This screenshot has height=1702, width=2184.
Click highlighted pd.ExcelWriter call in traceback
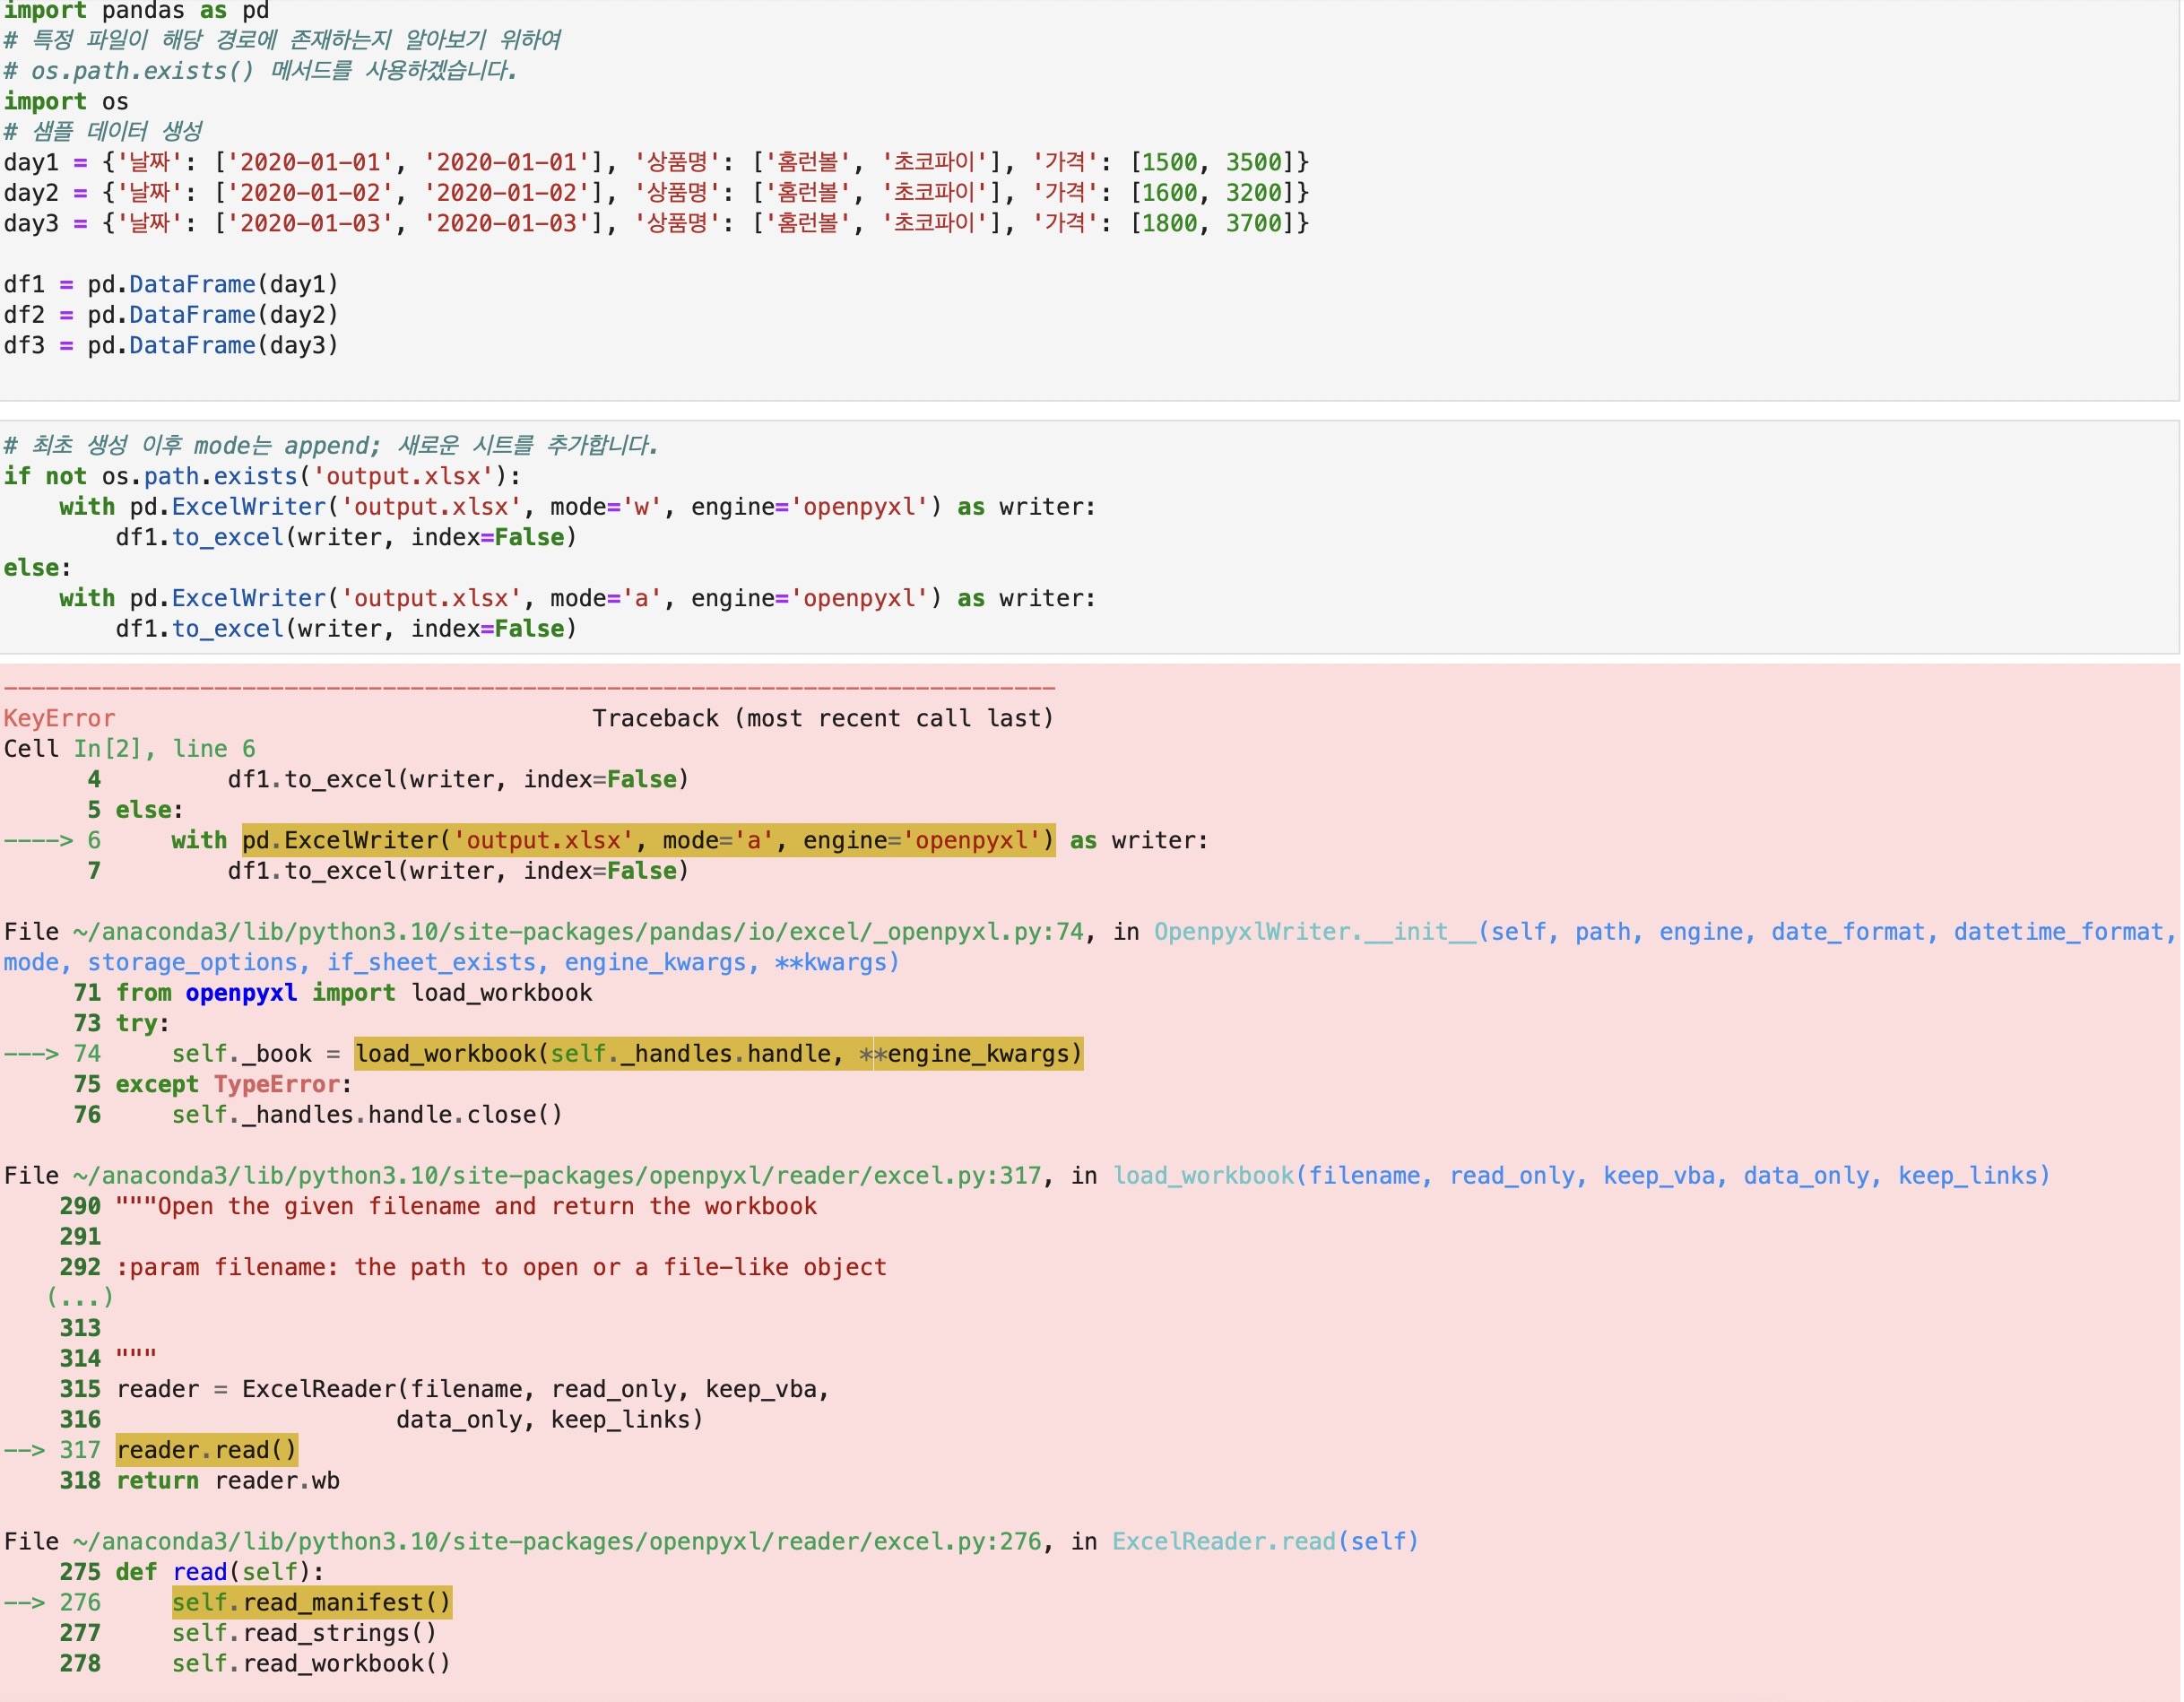click(648, 840)
